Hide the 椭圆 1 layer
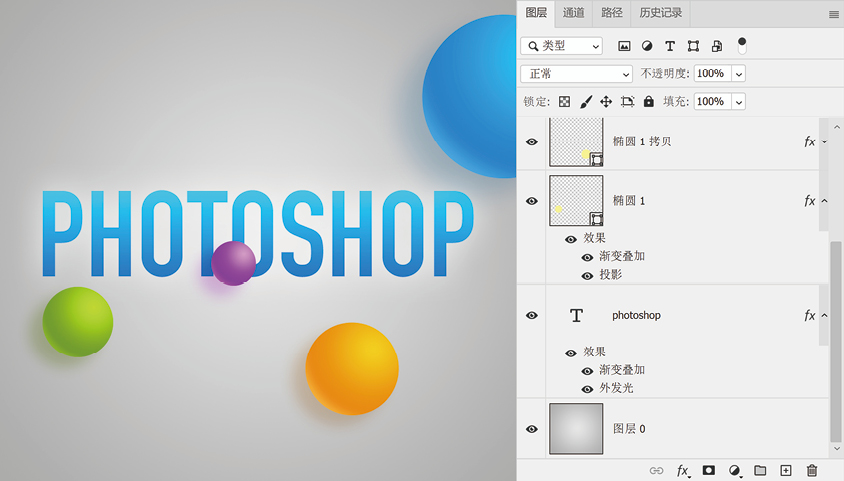 click(x=532, y=201)
